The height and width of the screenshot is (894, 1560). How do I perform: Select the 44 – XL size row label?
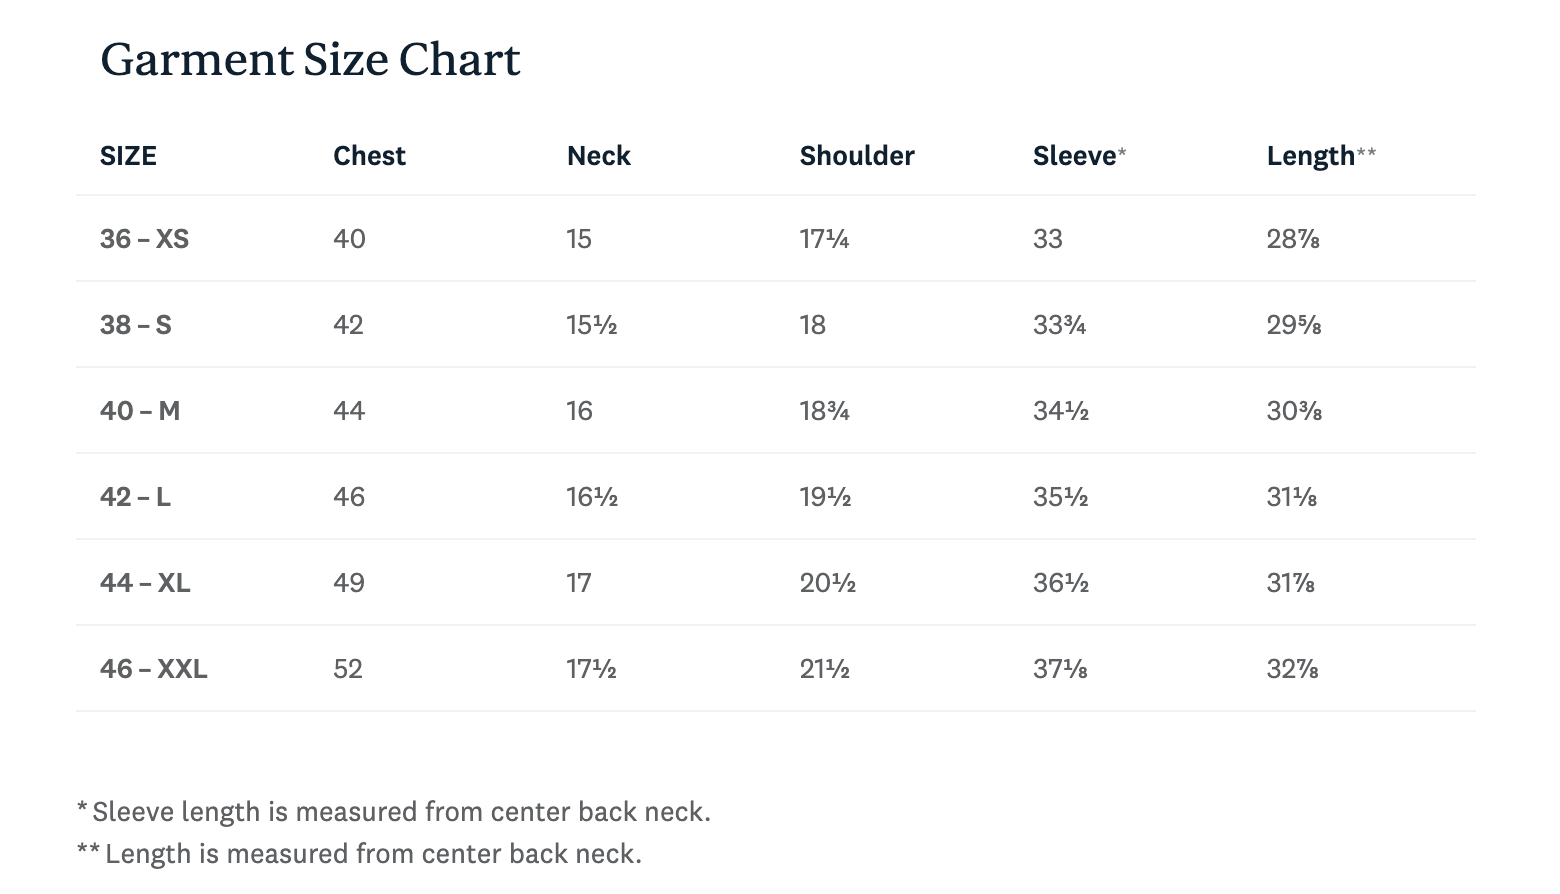[x=145, y=583]
